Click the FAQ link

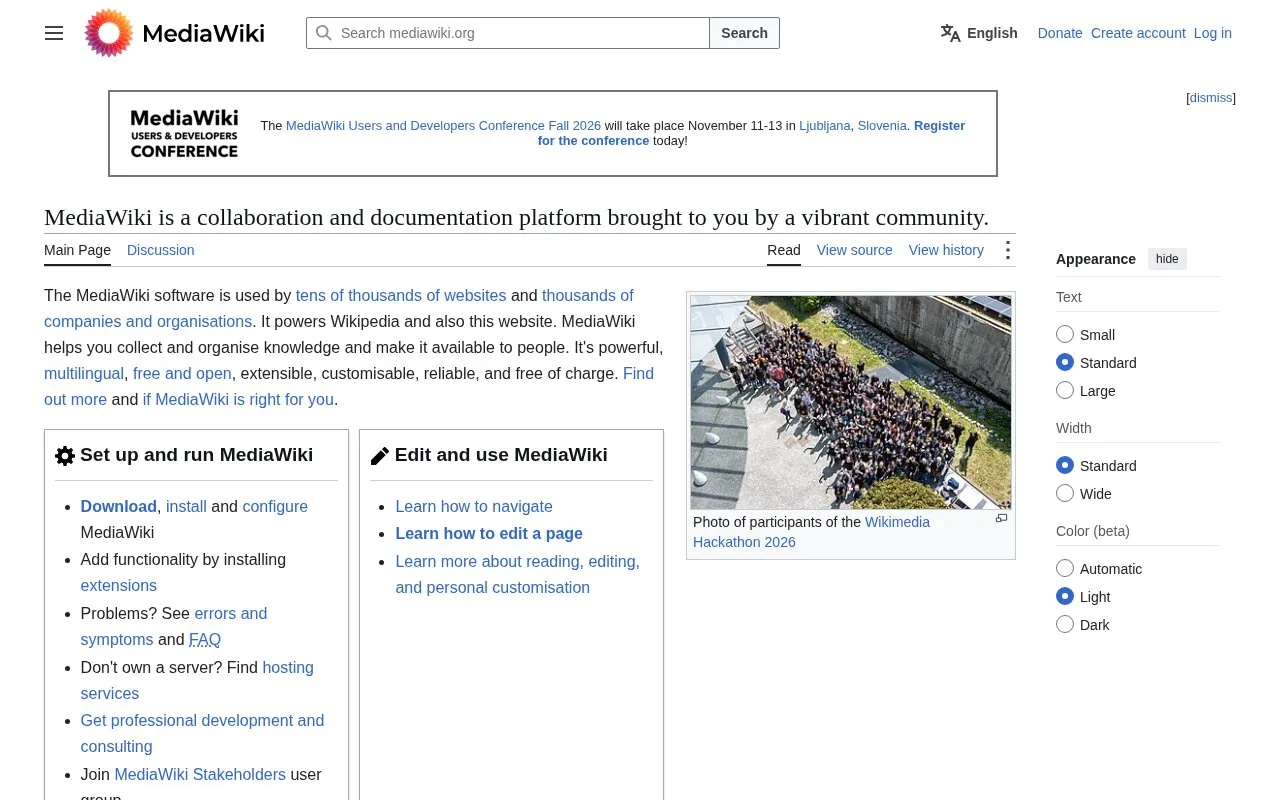click(x=205, y=639)
